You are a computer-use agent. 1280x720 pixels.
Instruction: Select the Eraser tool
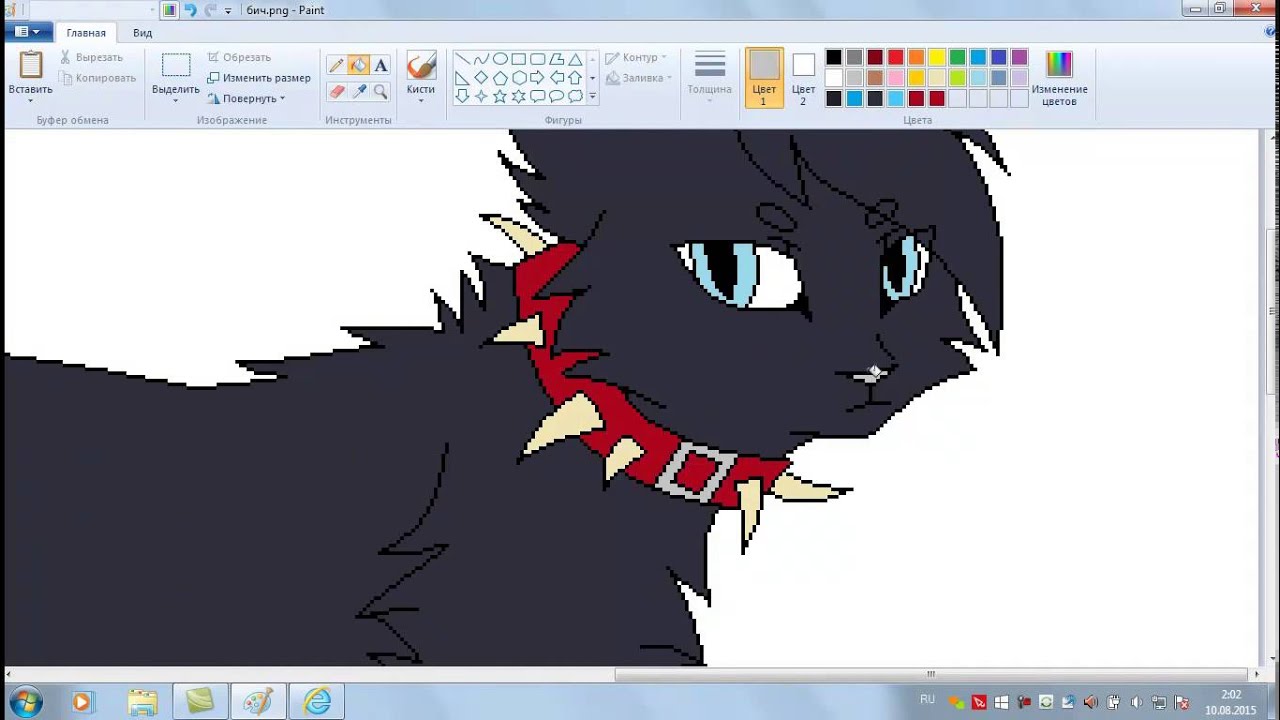point(337,91)
